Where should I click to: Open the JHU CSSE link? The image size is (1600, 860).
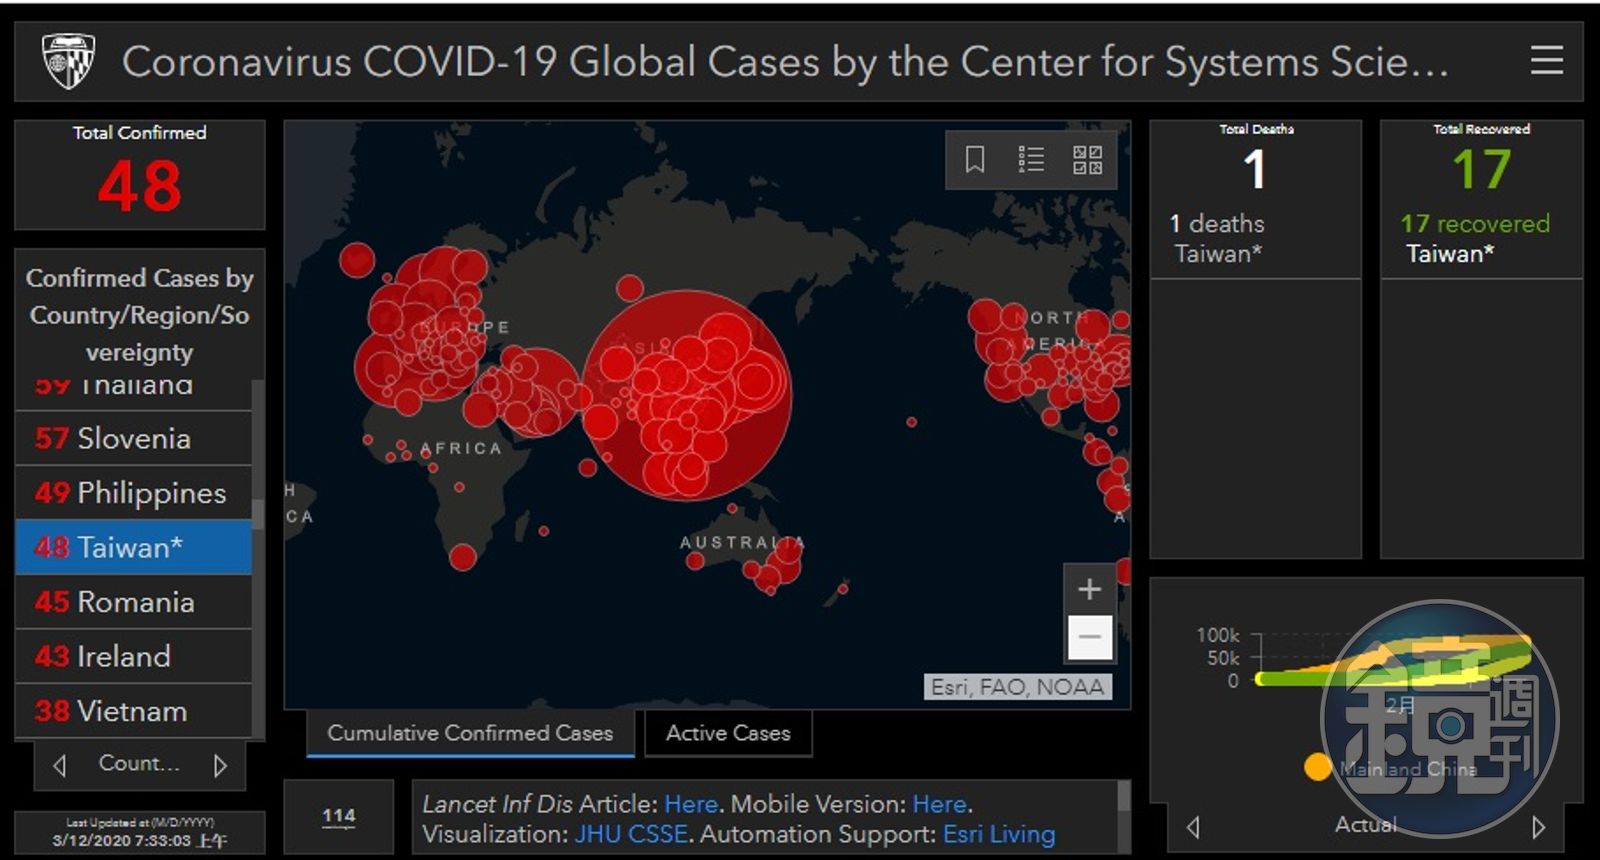click(630, 834)
